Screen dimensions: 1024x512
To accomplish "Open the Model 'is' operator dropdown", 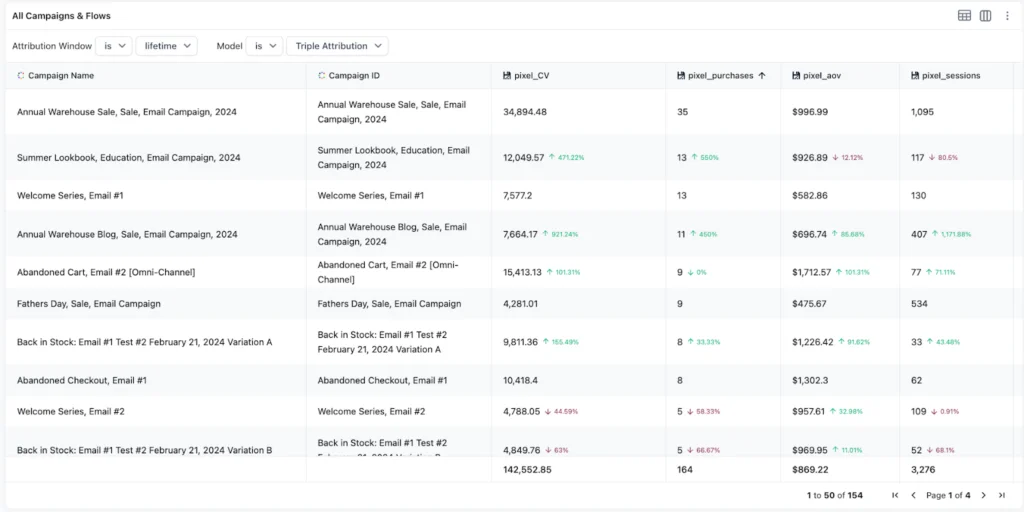I will pos(264,46).
